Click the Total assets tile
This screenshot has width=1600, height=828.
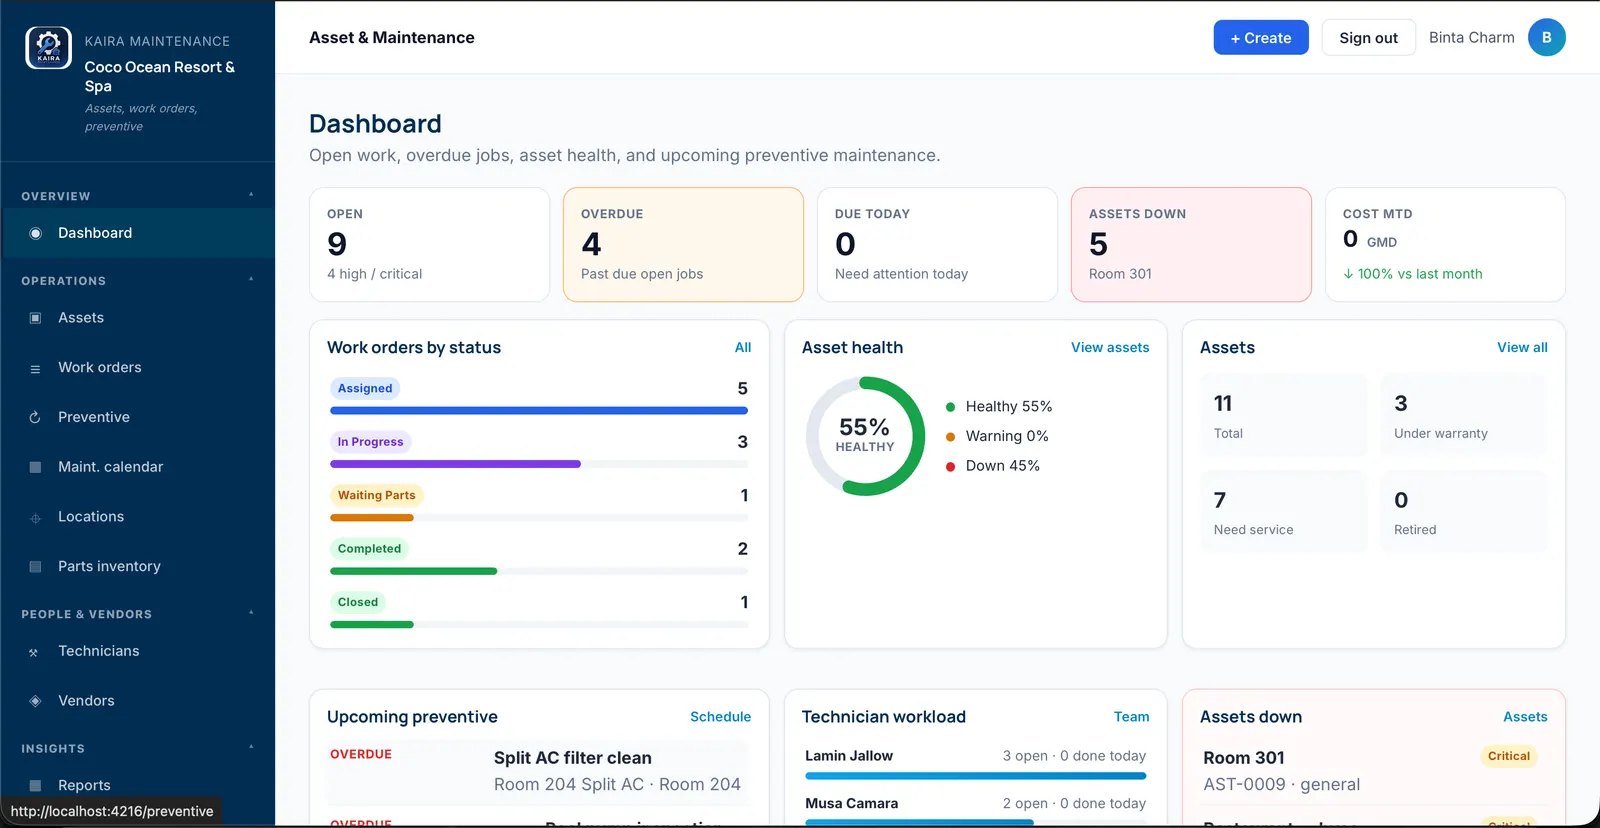(x=1283, y=416)
